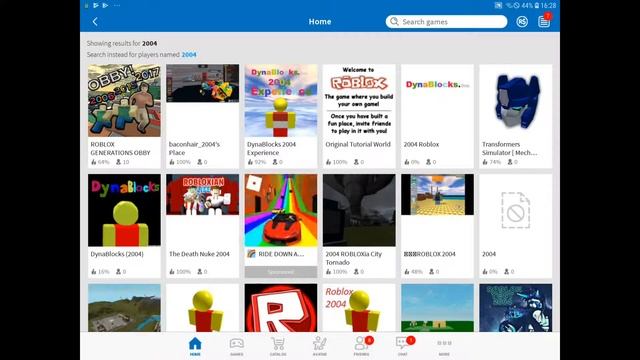This screenshot has width=640, height=360.
Task: Tap the back arrow in header
Action: click(x=95, y=22)
